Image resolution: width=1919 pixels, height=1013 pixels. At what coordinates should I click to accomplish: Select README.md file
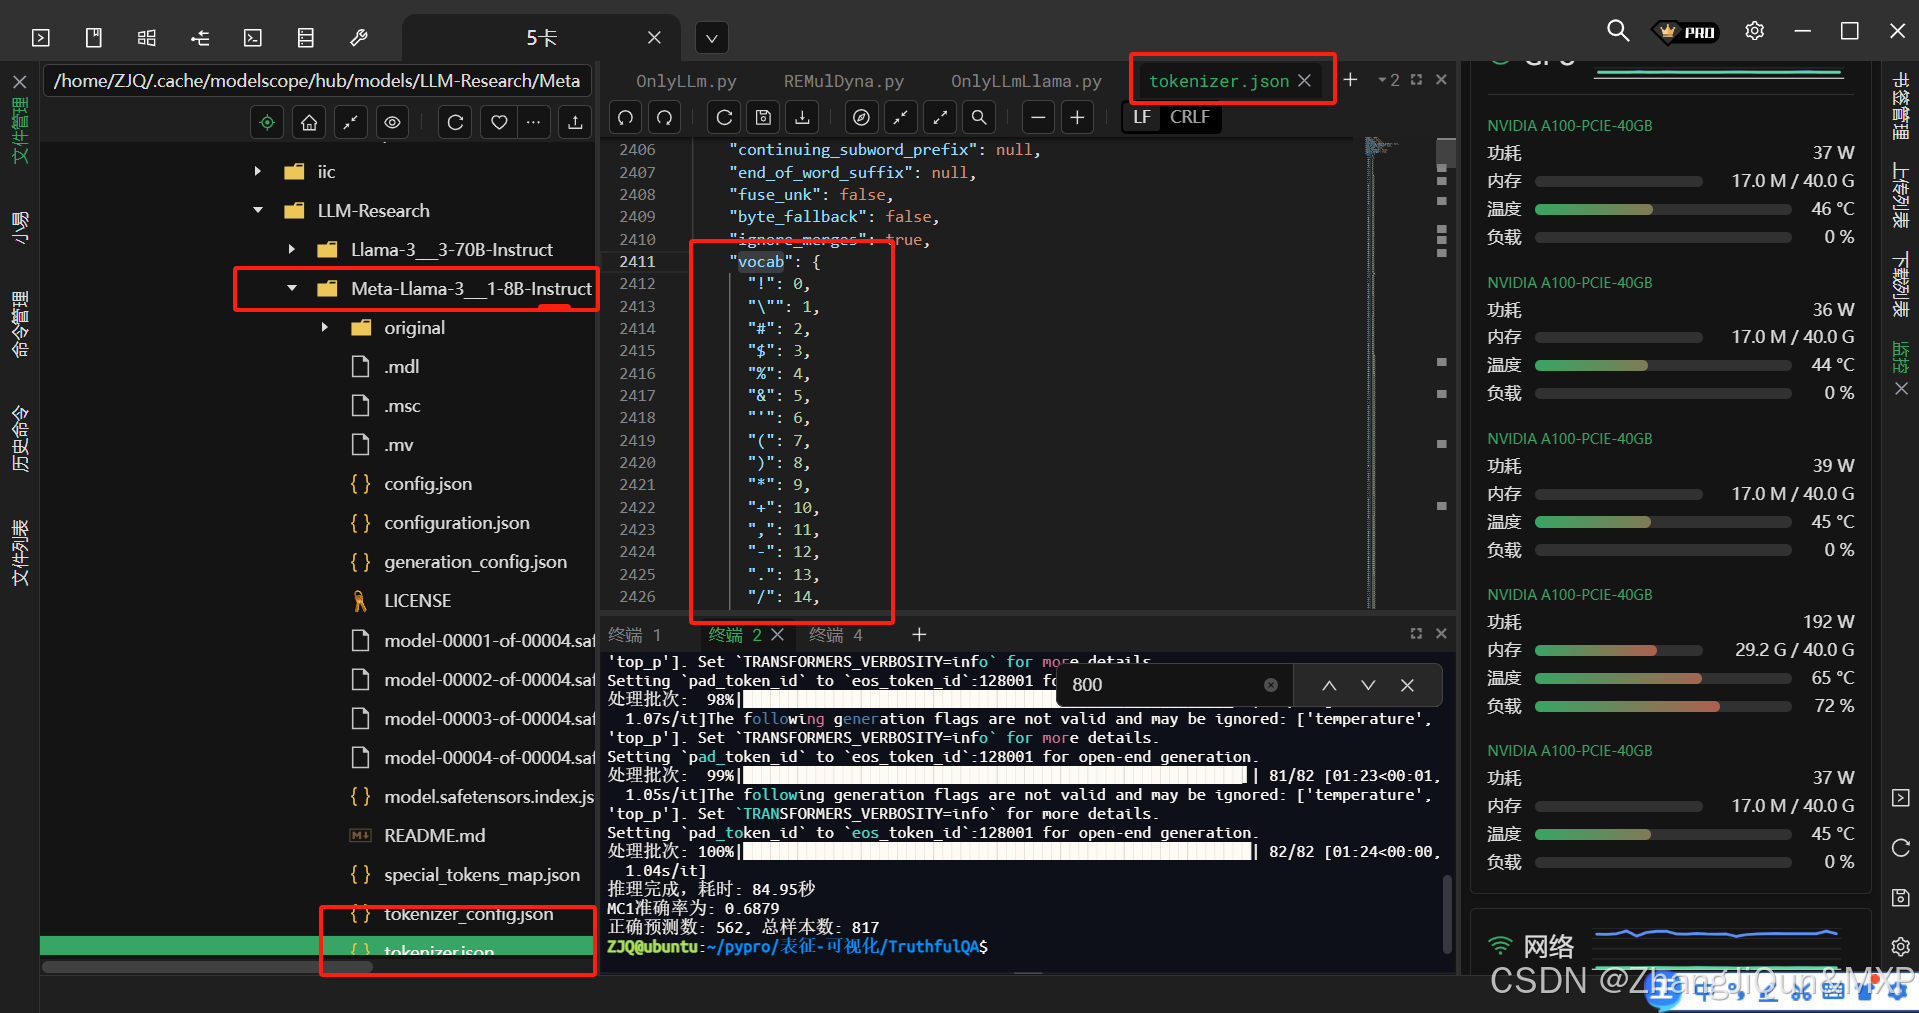[x=434, y=835]
